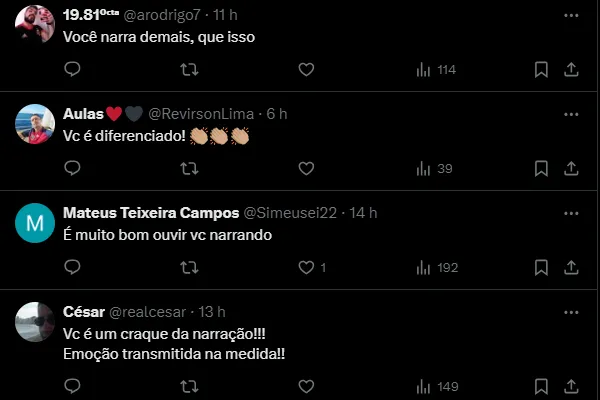Like Mateus's tweet with 1 like
The image size is (600, 400).
[x=308, y=267]
